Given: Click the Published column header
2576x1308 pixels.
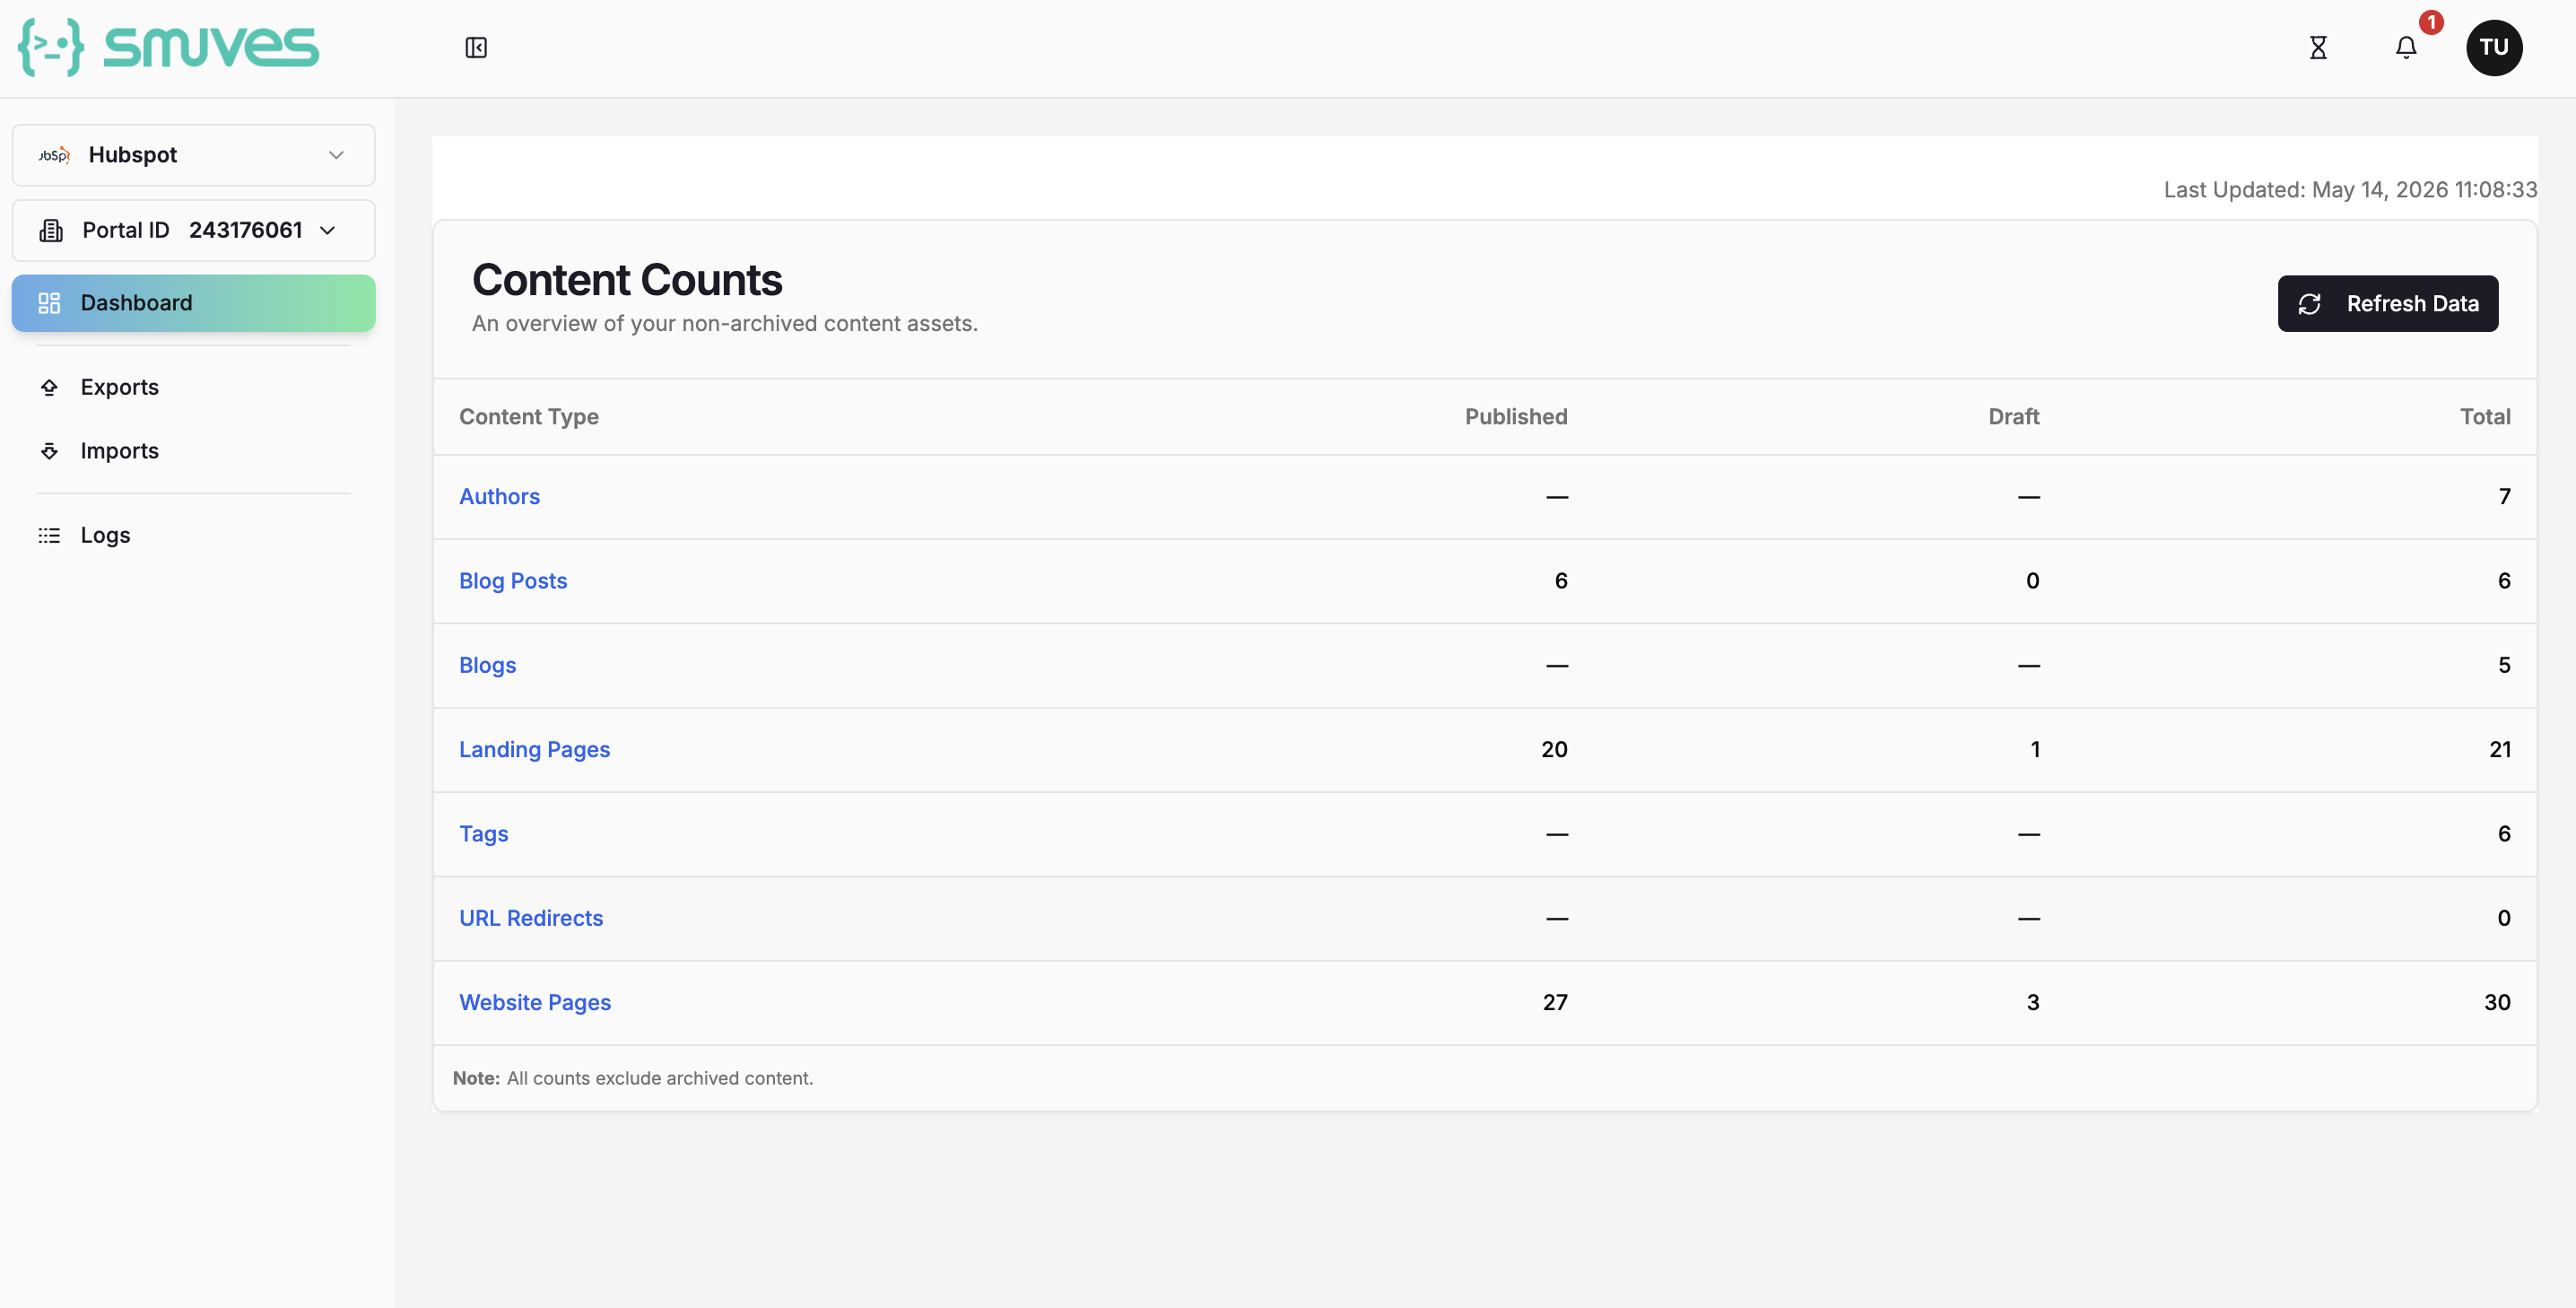Looking at the screenshot, I should point(1516,417).
